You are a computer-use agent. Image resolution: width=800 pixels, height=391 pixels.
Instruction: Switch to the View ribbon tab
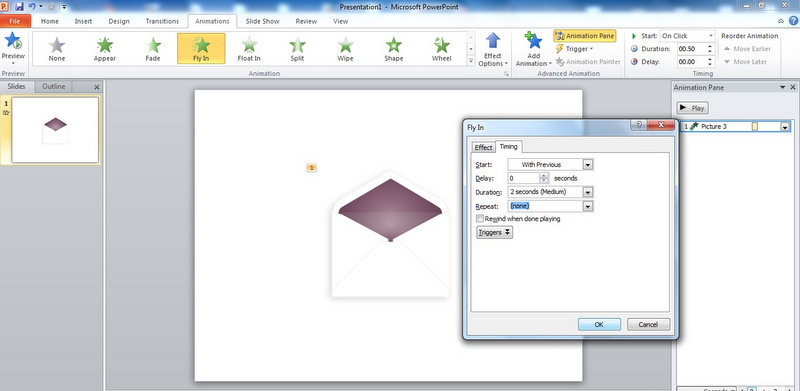coord(340,21)
